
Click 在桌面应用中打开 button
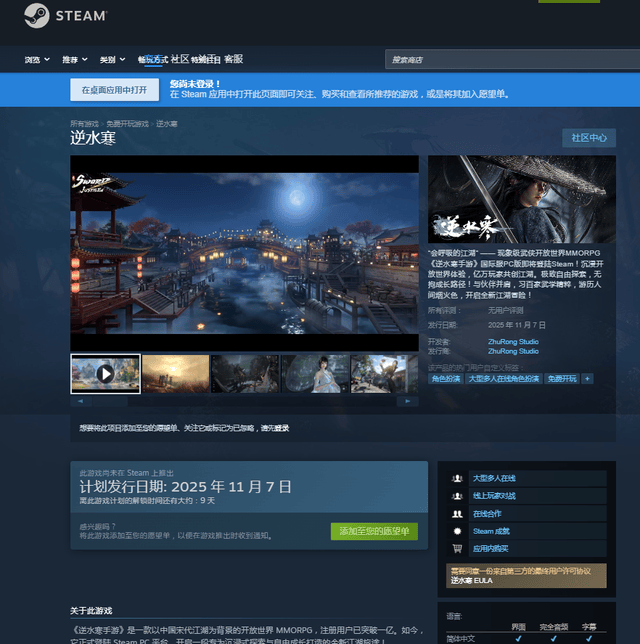[x=114, y=90]
